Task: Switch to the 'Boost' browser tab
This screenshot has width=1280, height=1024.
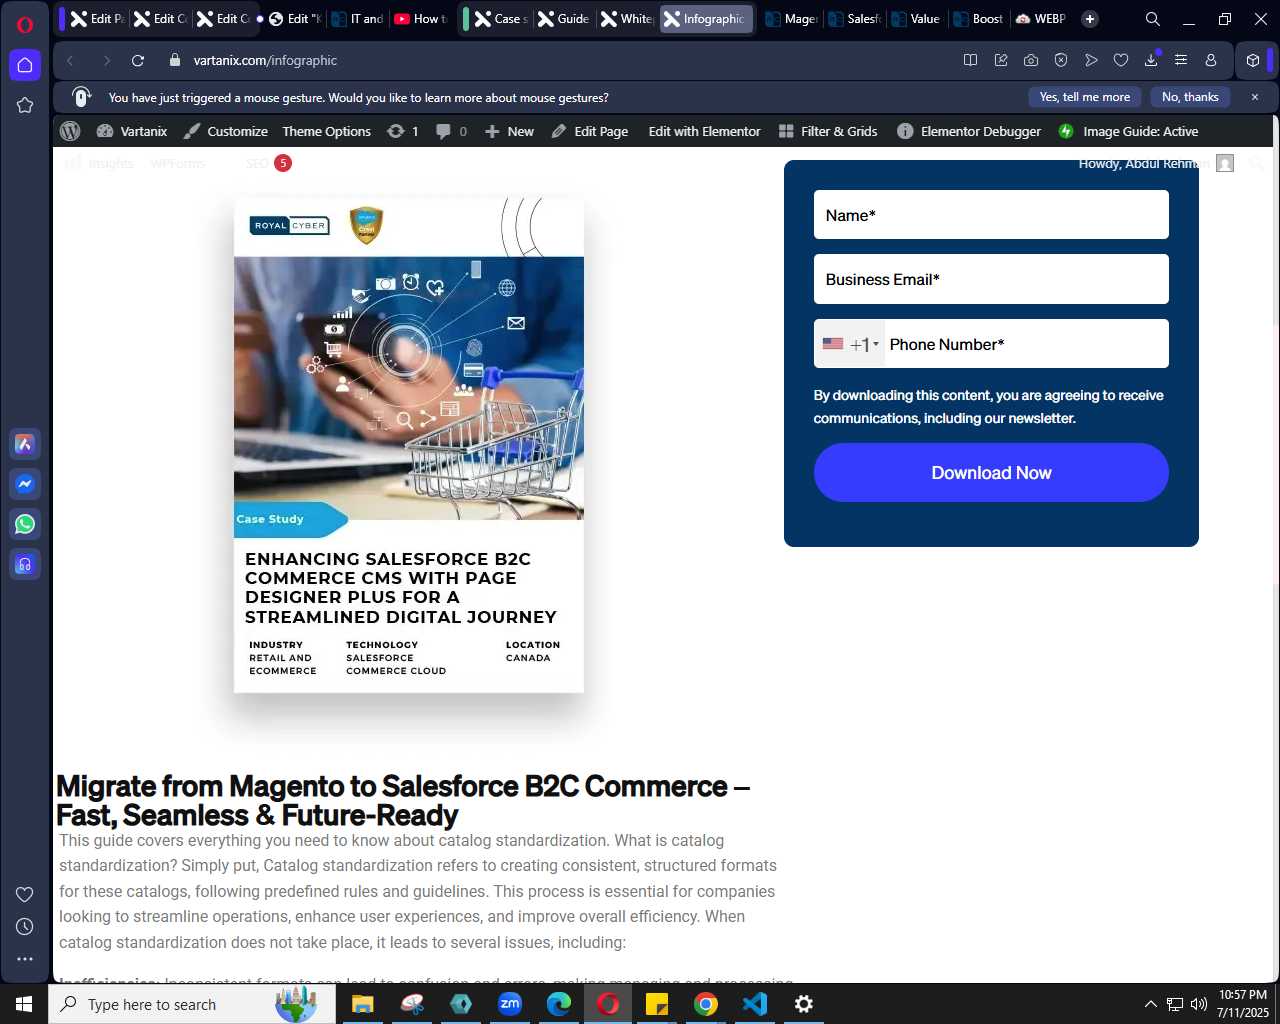Action: pos(978,19)
